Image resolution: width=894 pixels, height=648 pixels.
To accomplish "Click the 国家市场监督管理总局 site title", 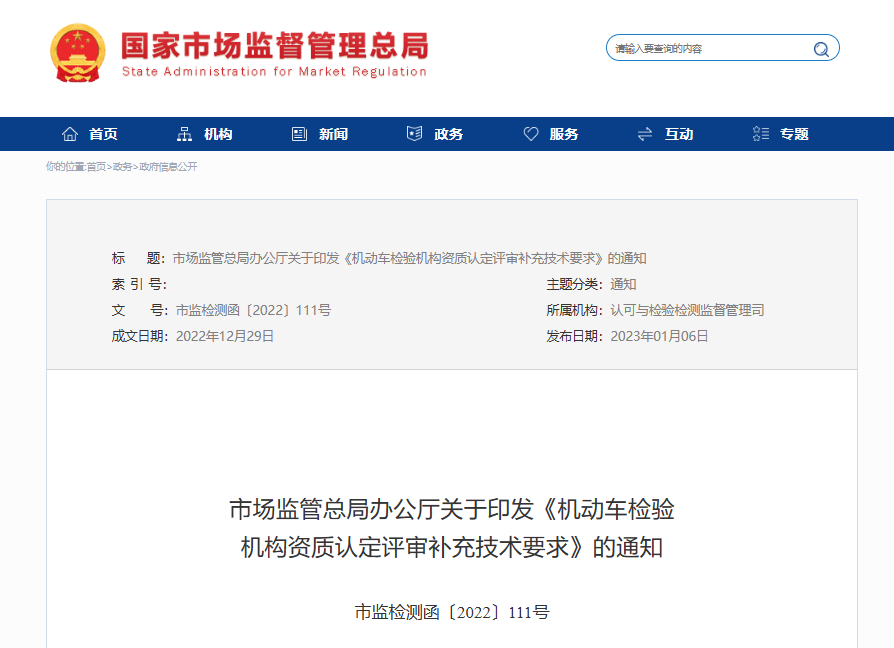I will click(x=274, y=47).
